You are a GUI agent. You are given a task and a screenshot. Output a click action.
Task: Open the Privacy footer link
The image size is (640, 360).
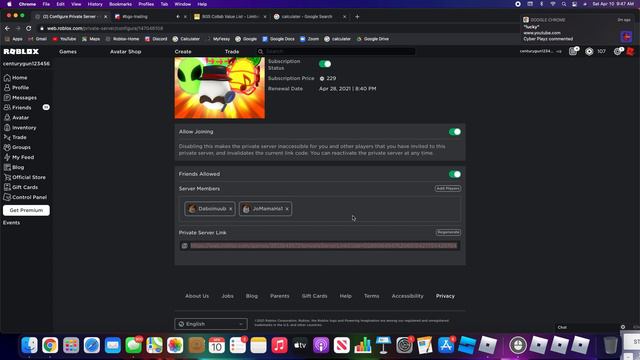445,296
